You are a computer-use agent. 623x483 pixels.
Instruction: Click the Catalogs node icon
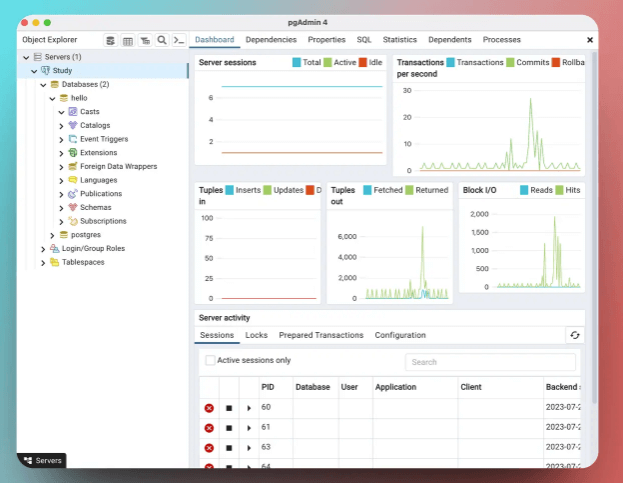point(73,125)
